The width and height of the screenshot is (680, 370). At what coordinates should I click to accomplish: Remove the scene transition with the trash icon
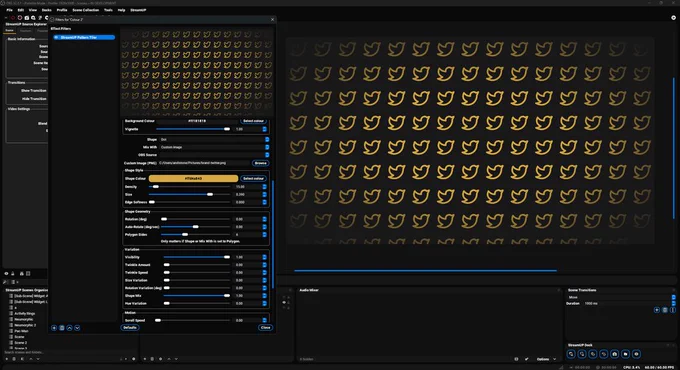tap(665, 310)
